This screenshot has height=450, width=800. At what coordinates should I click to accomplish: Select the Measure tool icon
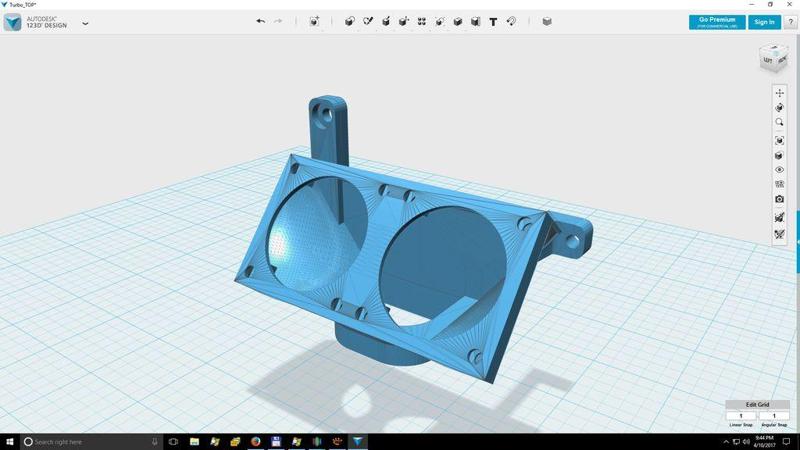pos(476,21)
